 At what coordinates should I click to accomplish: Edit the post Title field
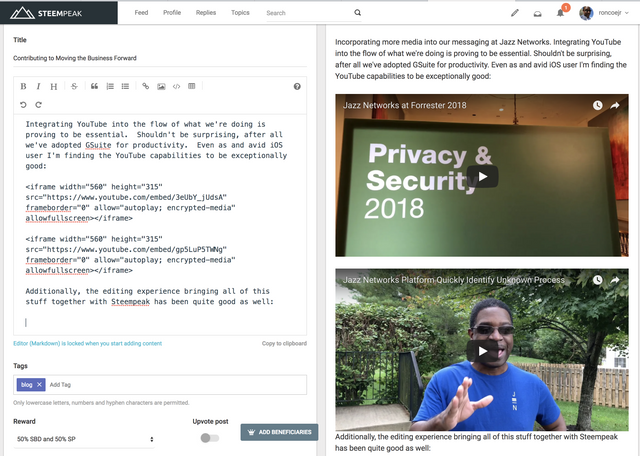pyautogui.click(x=160, y=58)
